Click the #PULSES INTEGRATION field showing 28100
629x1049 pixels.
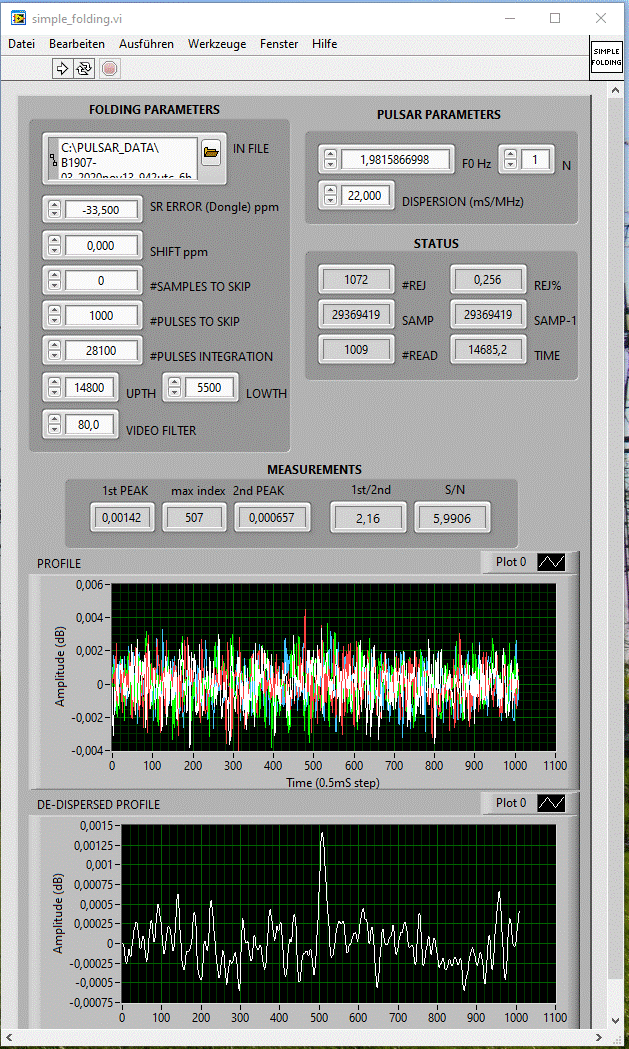(x=102, y=350)
